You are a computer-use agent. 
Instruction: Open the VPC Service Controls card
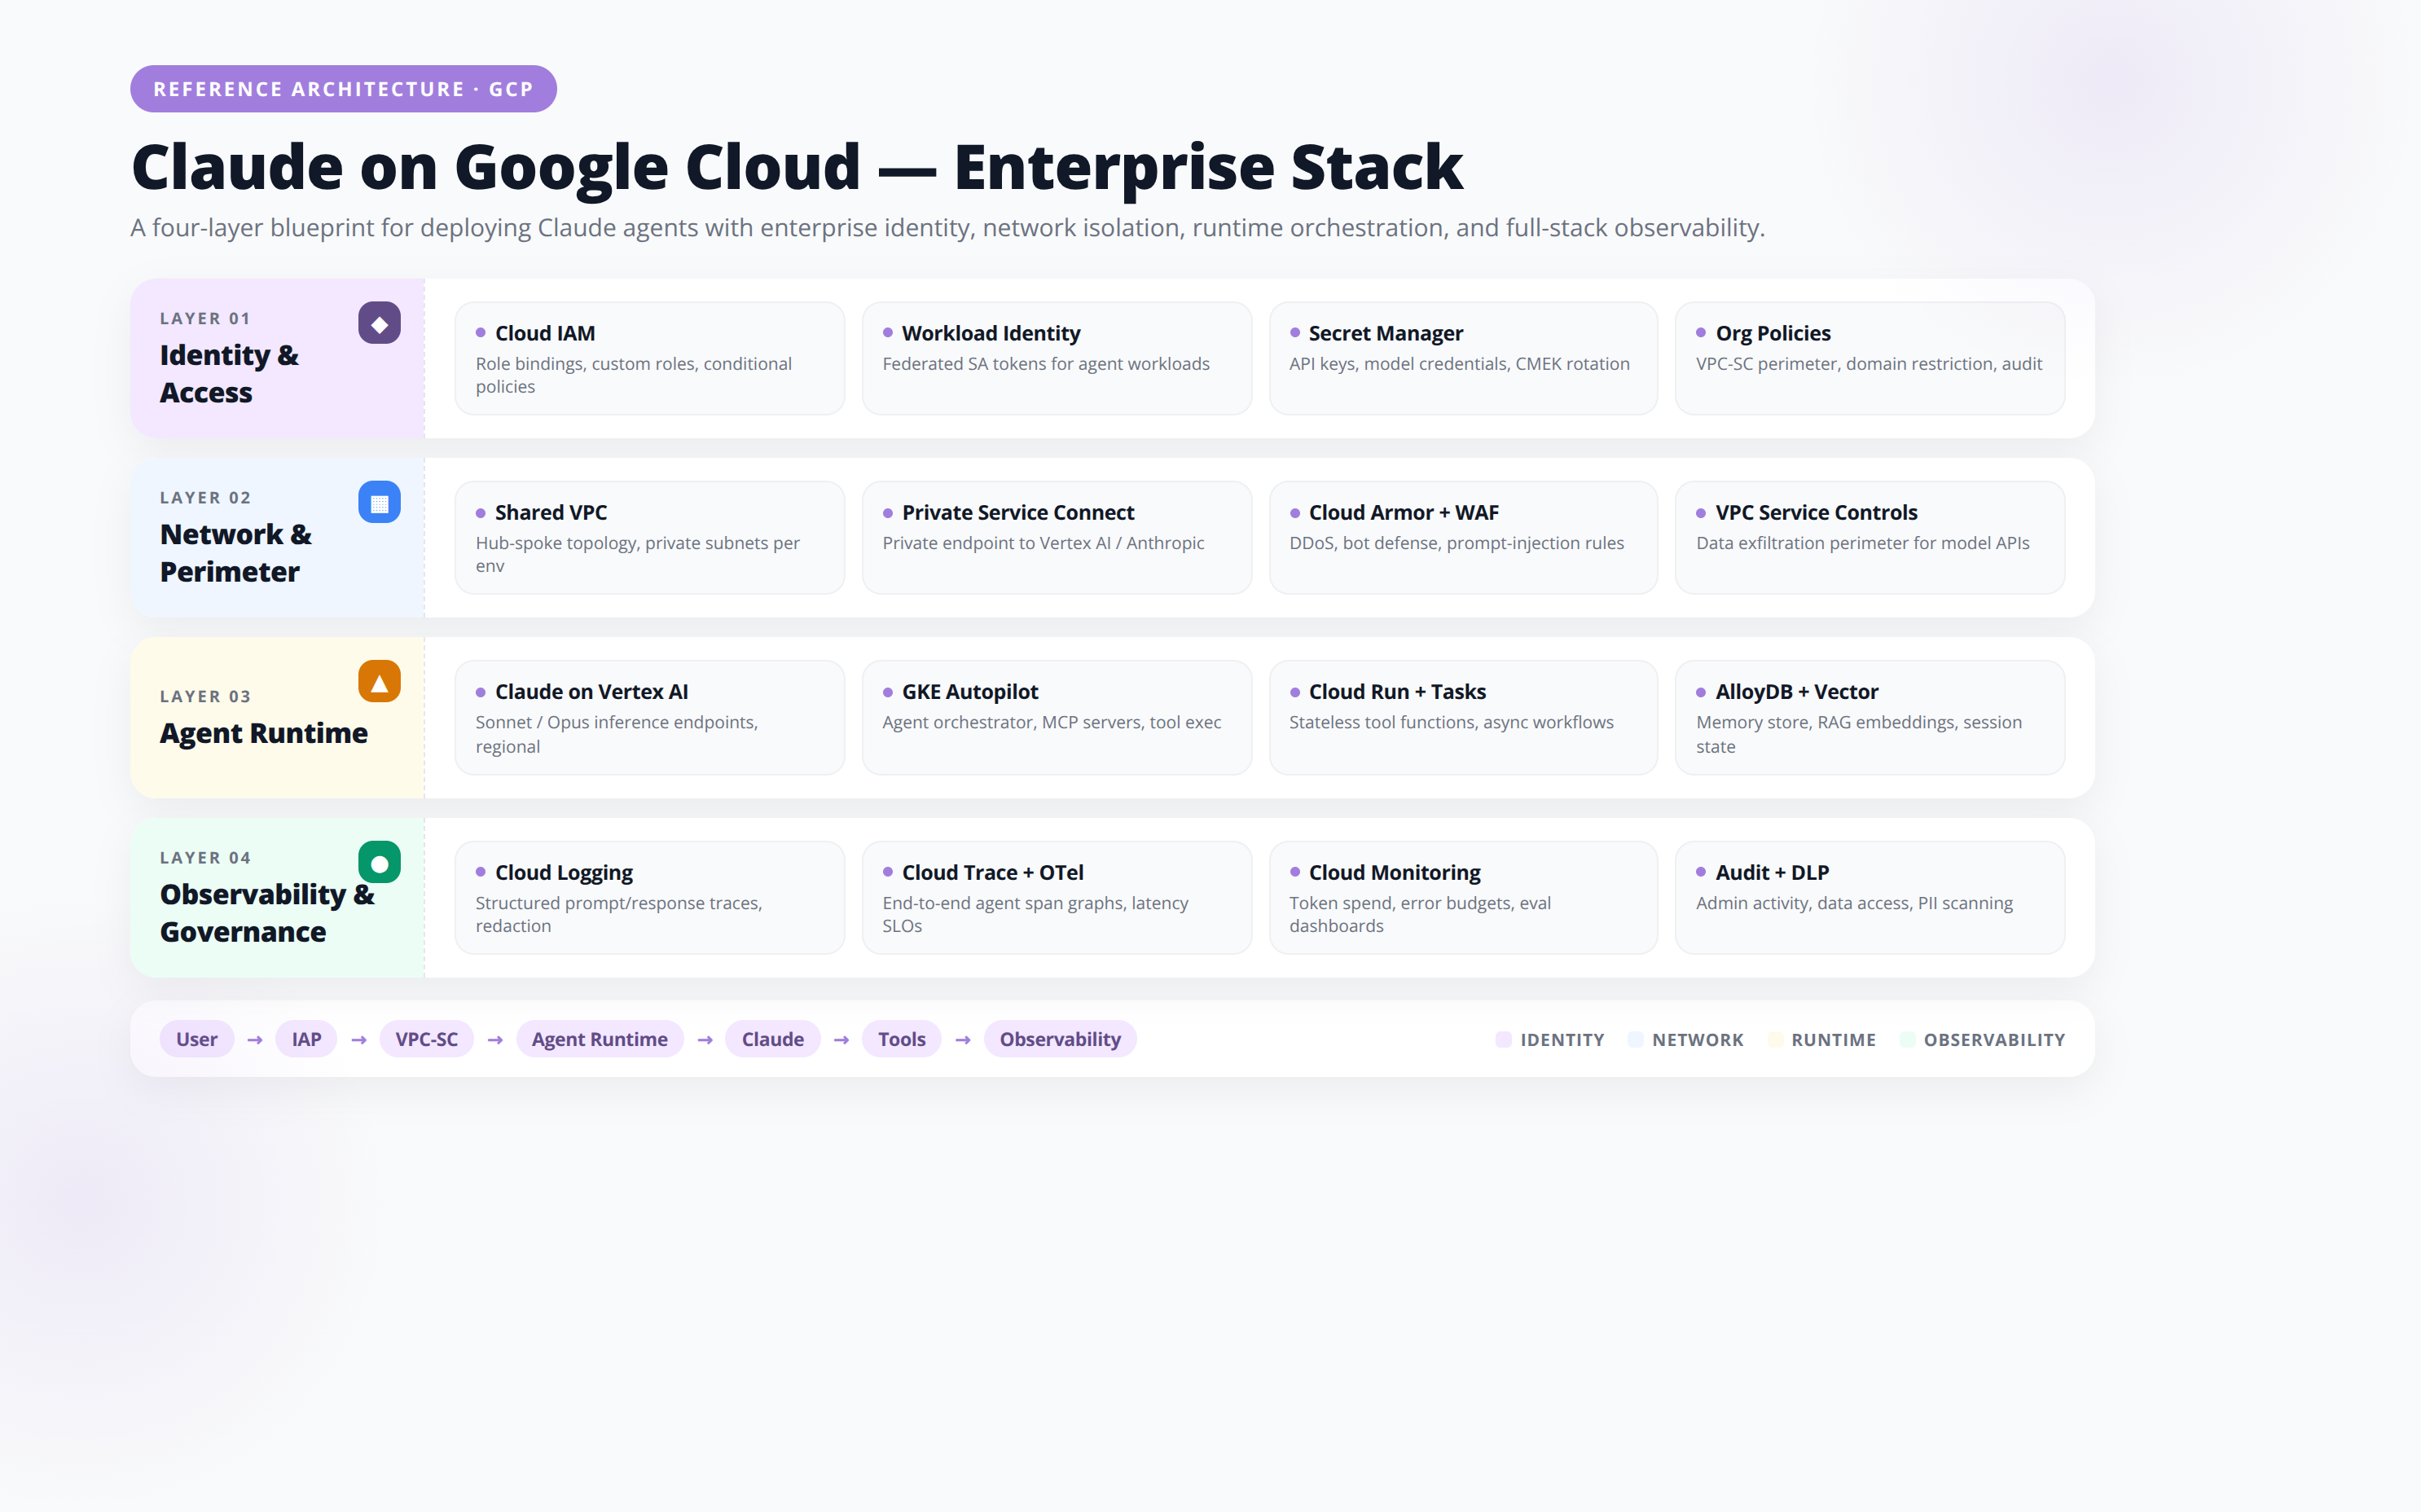pyautogui.click(x=1870, y=538)
